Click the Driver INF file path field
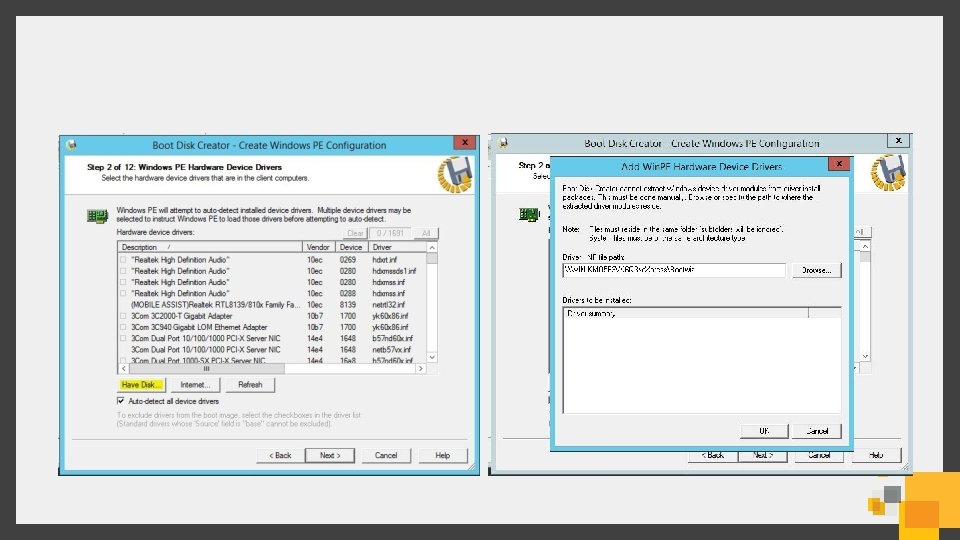This screenshot has height=540, width=960. 673,269
